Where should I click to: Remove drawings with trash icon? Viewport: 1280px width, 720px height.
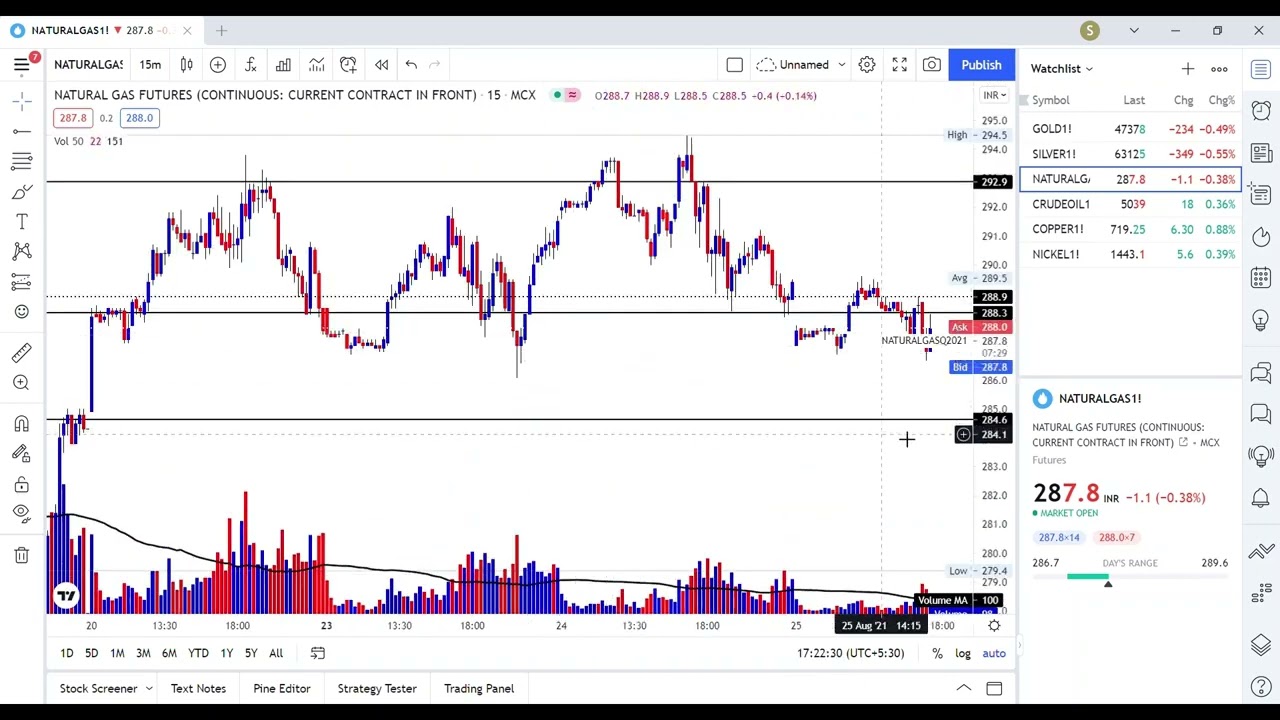[x=21, y=555]
